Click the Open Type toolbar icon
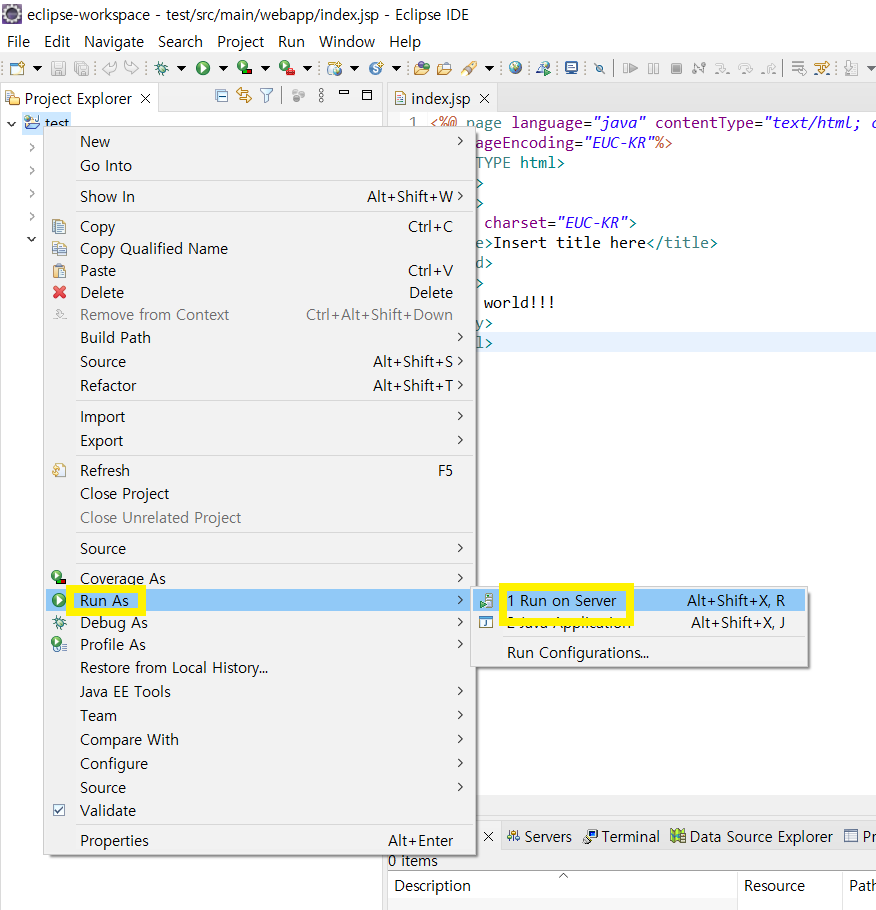This screenshot has width=876, height=910. pos(422,68)
